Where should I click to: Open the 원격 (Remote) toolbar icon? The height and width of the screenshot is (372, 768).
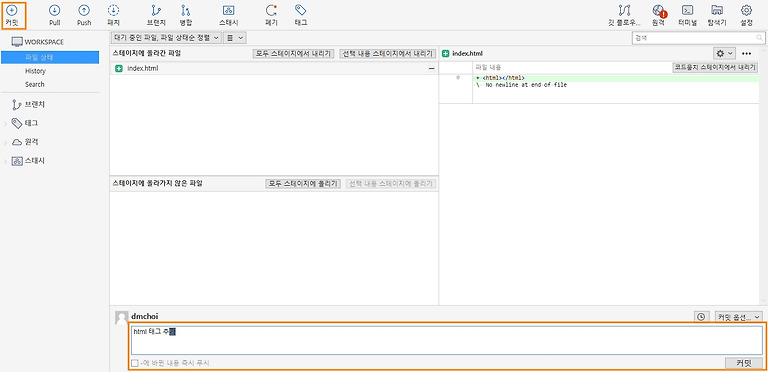[x=658, y=15]
